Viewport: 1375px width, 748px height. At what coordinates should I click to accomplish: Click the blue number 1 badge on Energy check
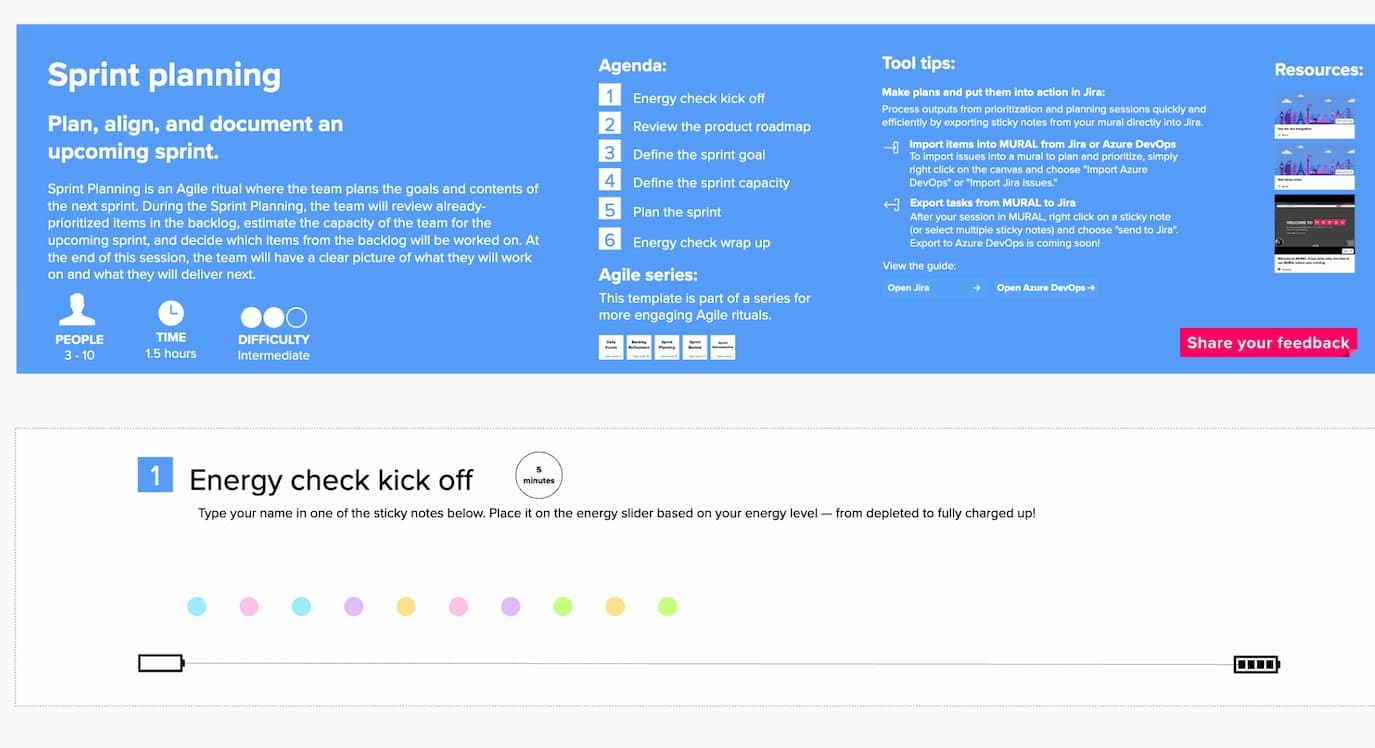pyautogui.click(x=155, y=474)
